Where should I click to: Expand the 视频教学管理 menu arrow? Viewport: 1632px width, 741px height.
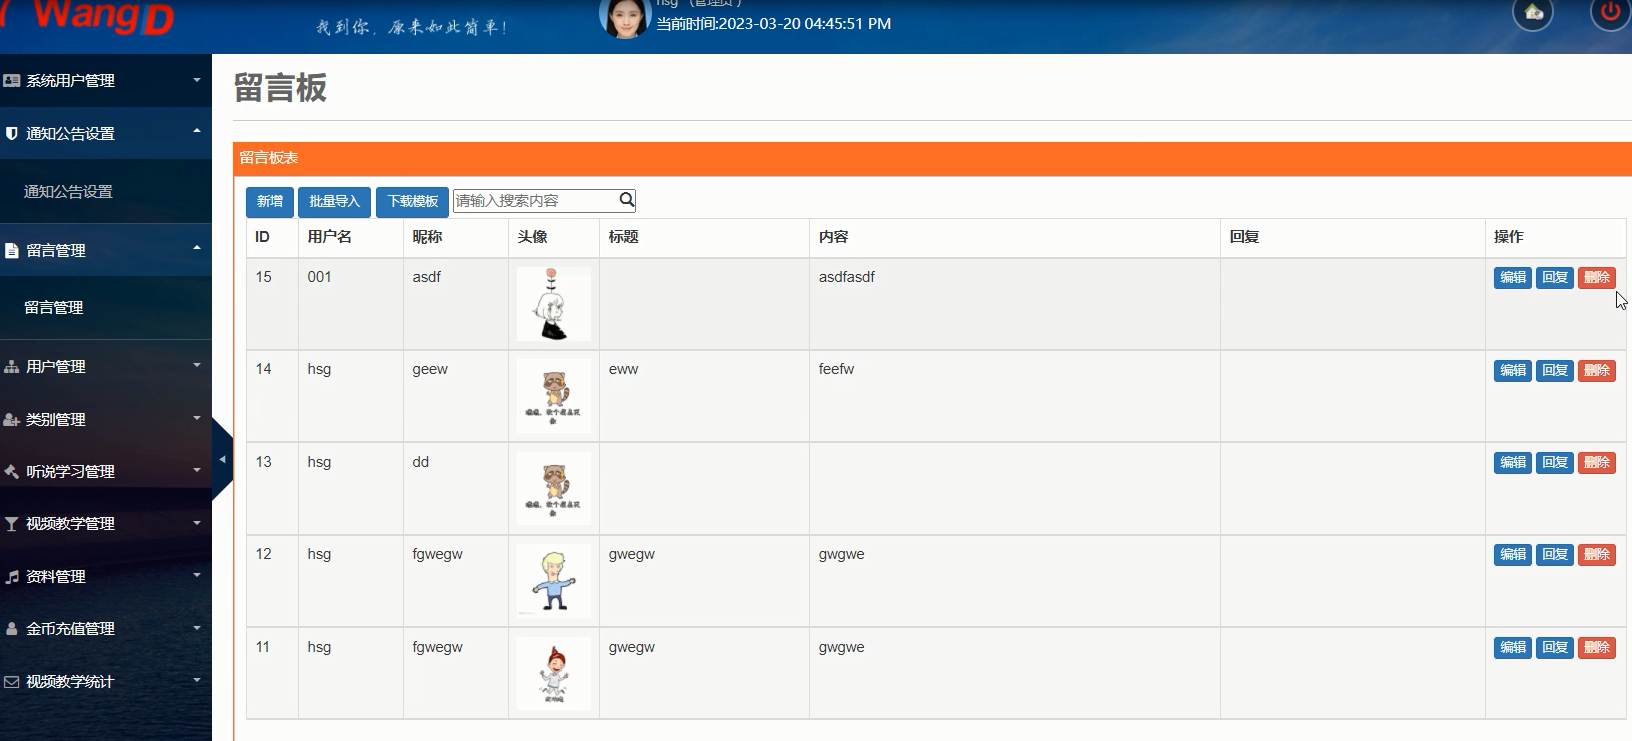(197, 522)
